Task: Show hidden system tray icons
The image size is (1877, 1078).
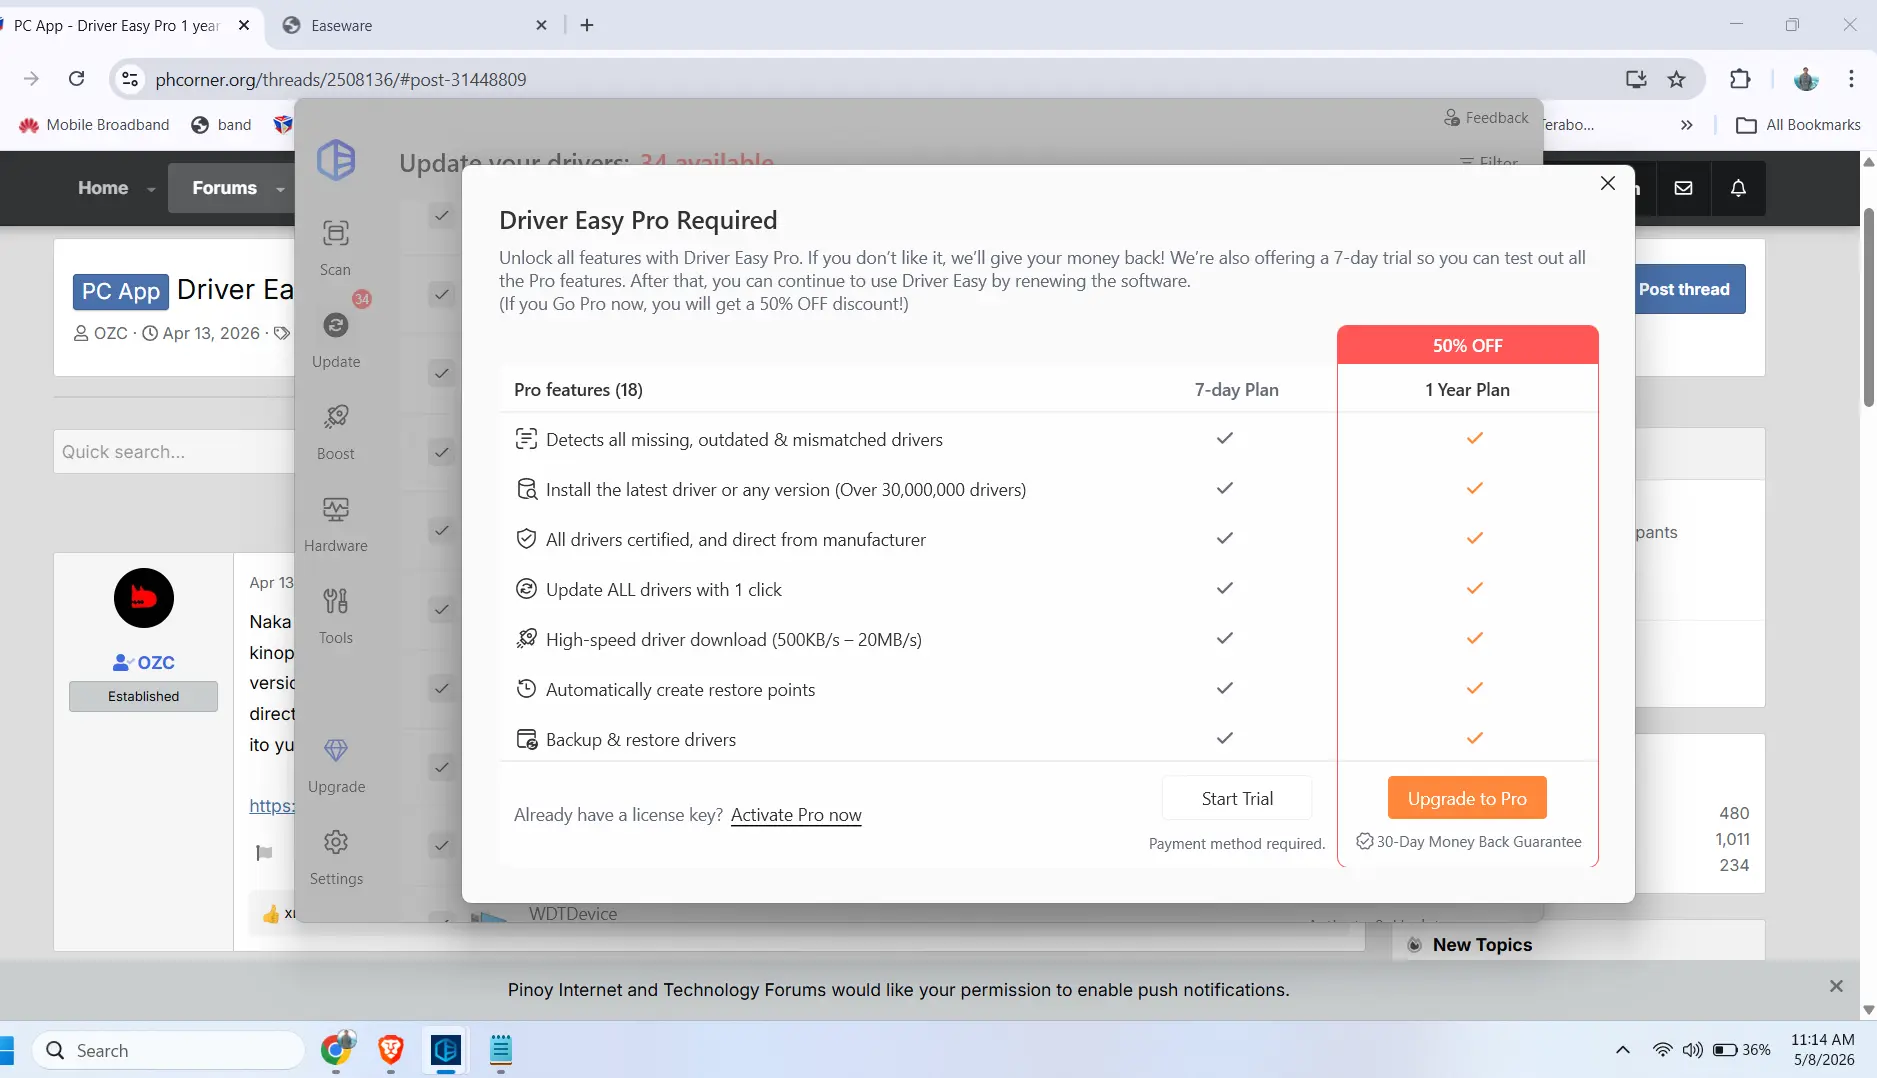Action: tap(1622, 1050)
